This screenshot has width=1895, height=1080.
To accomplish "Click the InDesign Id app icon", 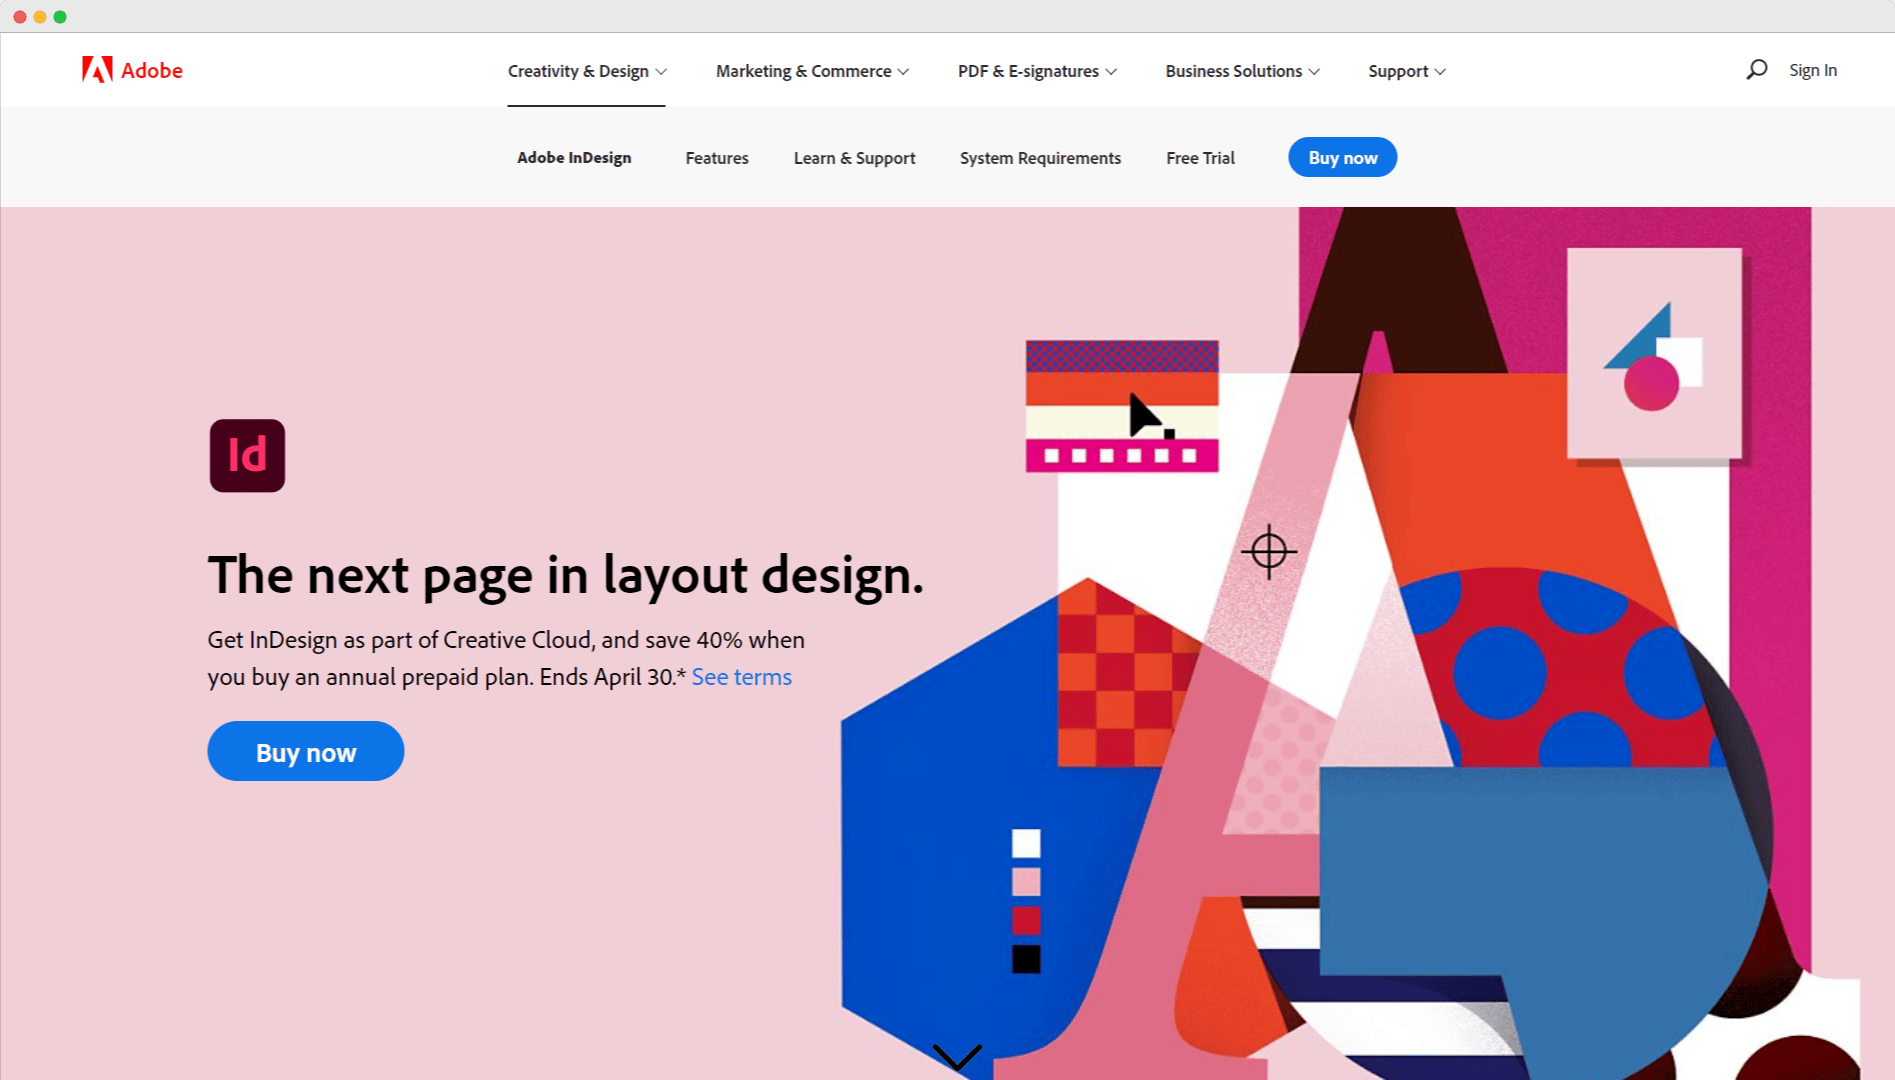I will click(247, 456).
